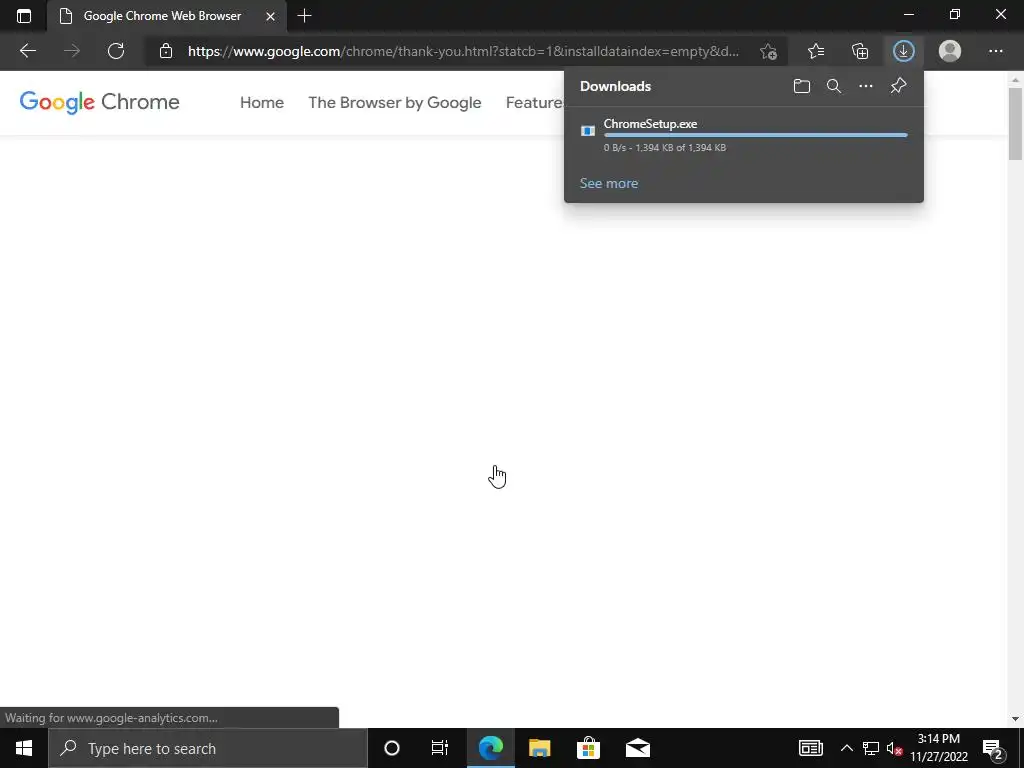Click the muted volume tray icon

[895, 748]
